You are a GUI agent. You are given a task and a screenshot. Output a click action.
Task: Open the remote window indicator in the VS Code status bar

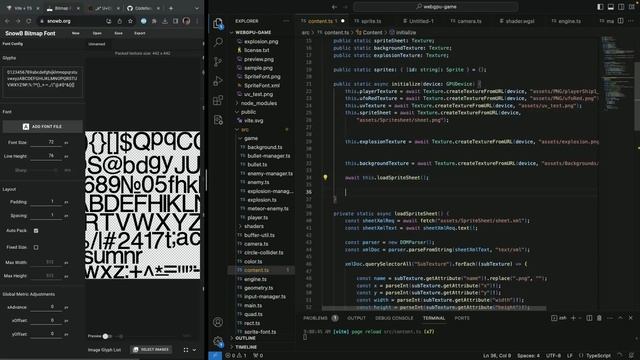215,356
